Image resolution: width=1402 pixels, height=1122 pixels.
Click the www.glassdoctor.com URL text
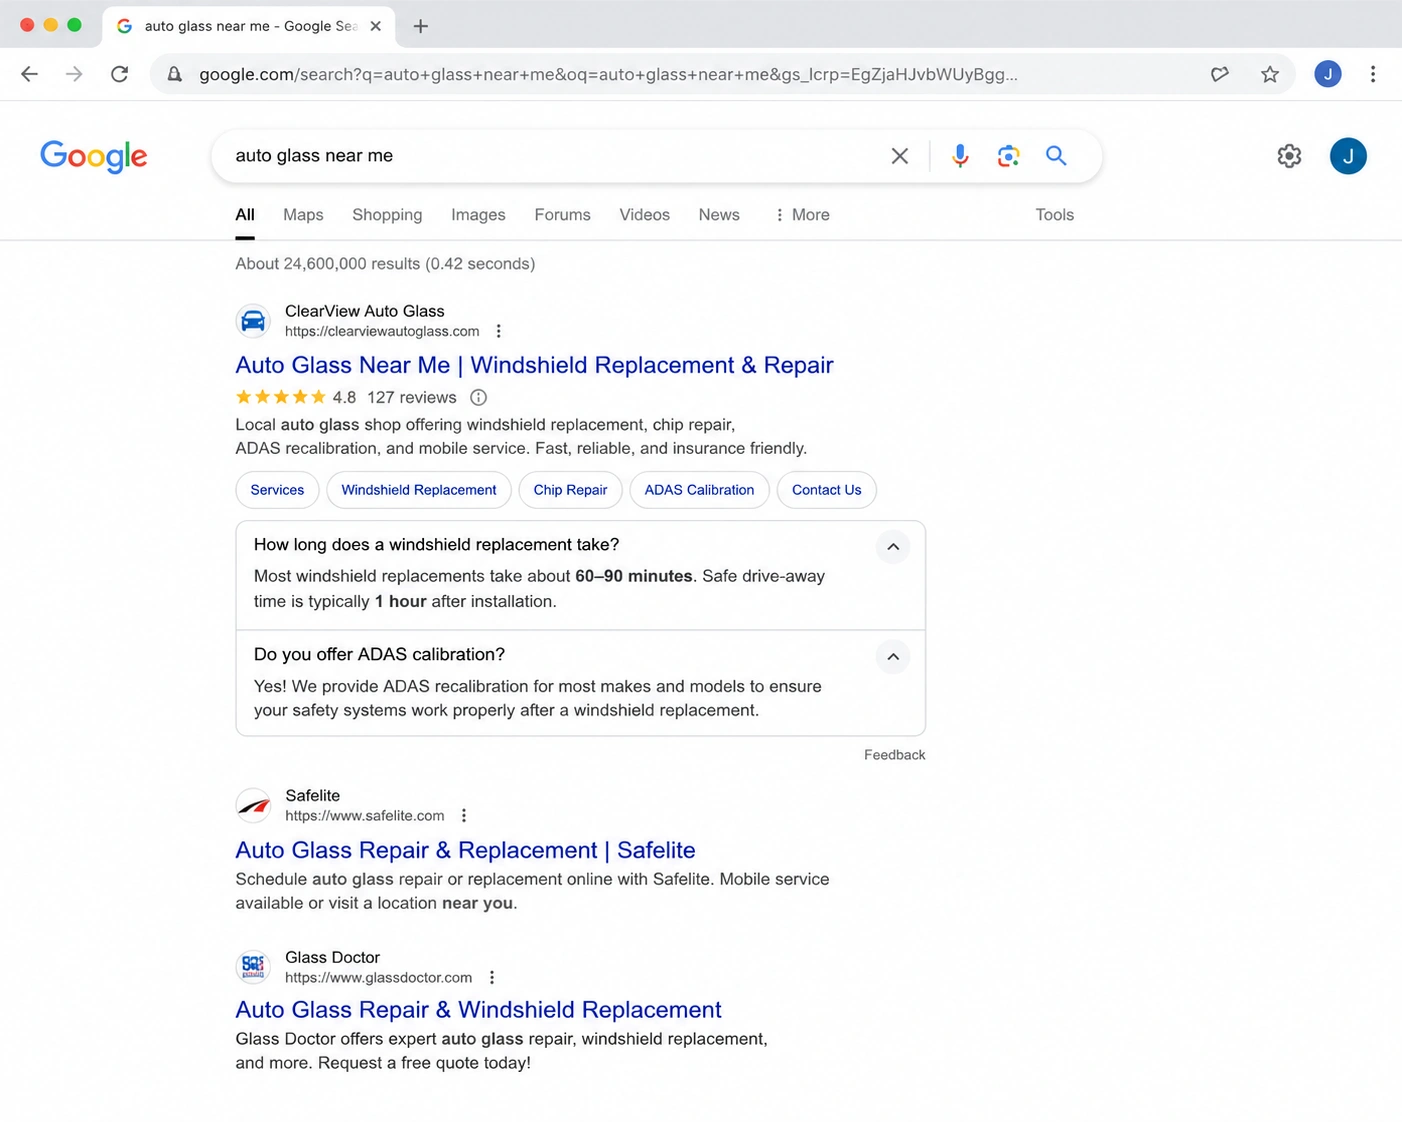[x=378, y=978]
